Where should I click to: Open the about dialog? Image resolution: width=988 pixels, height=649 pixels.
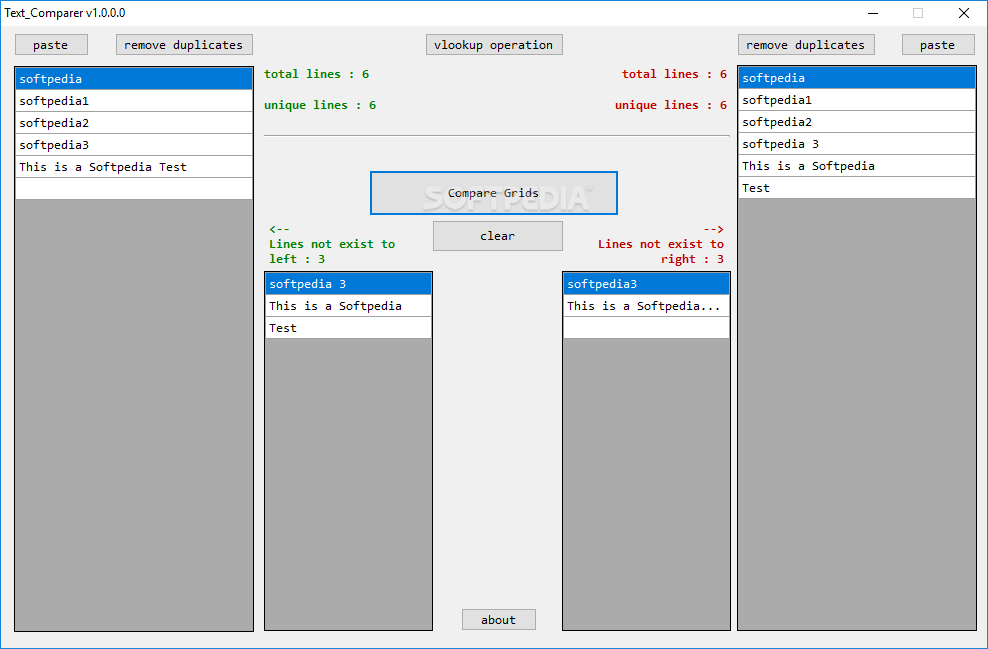click(x=498, y=620)
